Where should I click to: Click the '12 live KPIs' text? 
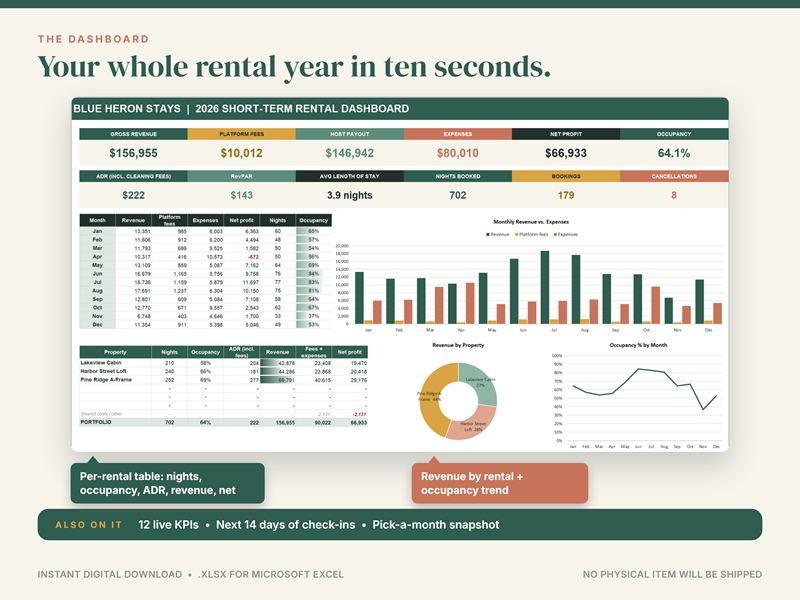click(x=168, y=524)
